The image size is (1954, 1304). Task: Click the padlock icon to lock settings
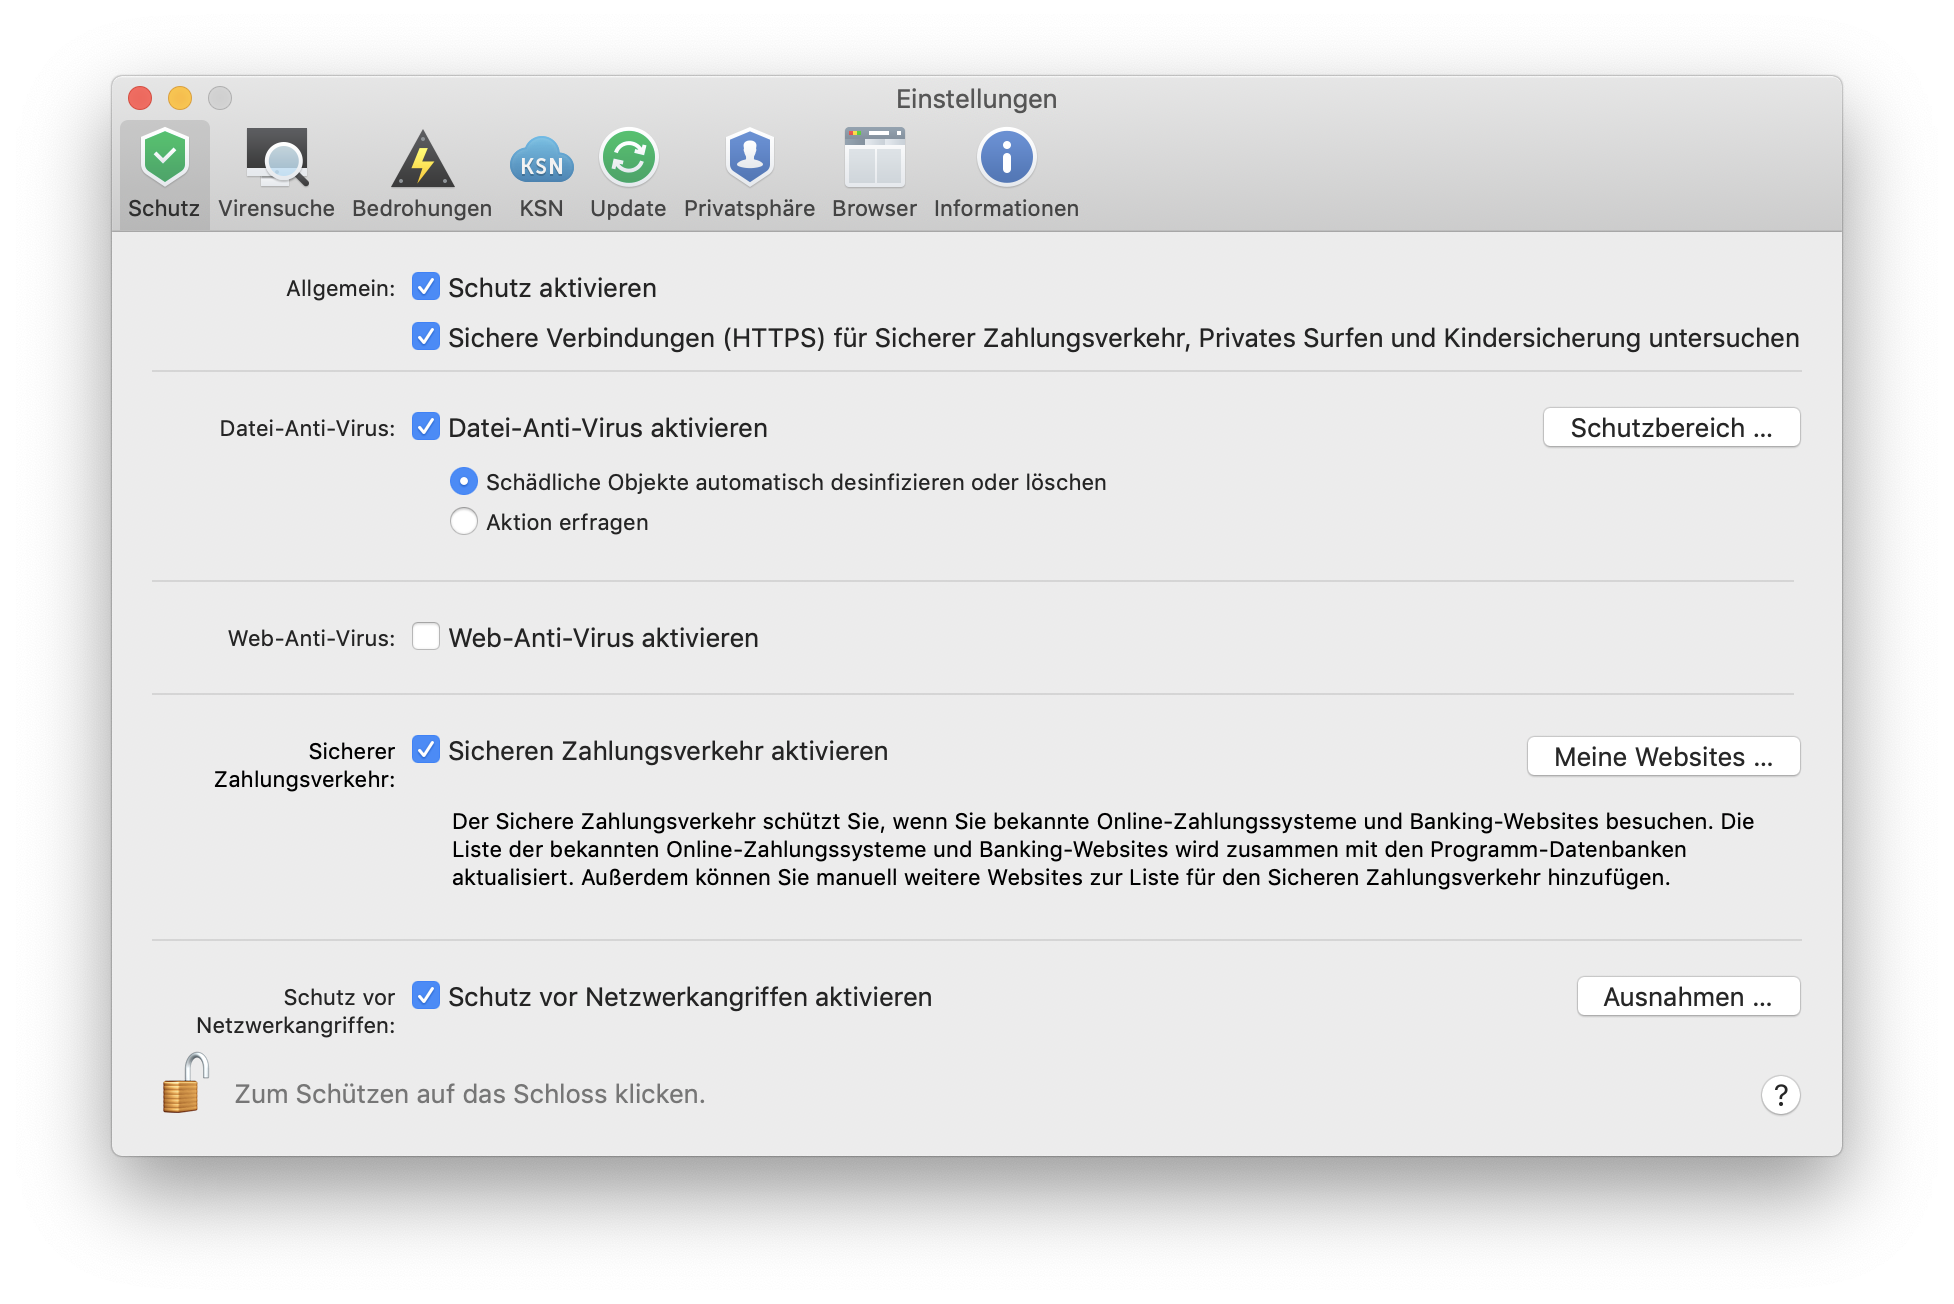click(184, 1084)
